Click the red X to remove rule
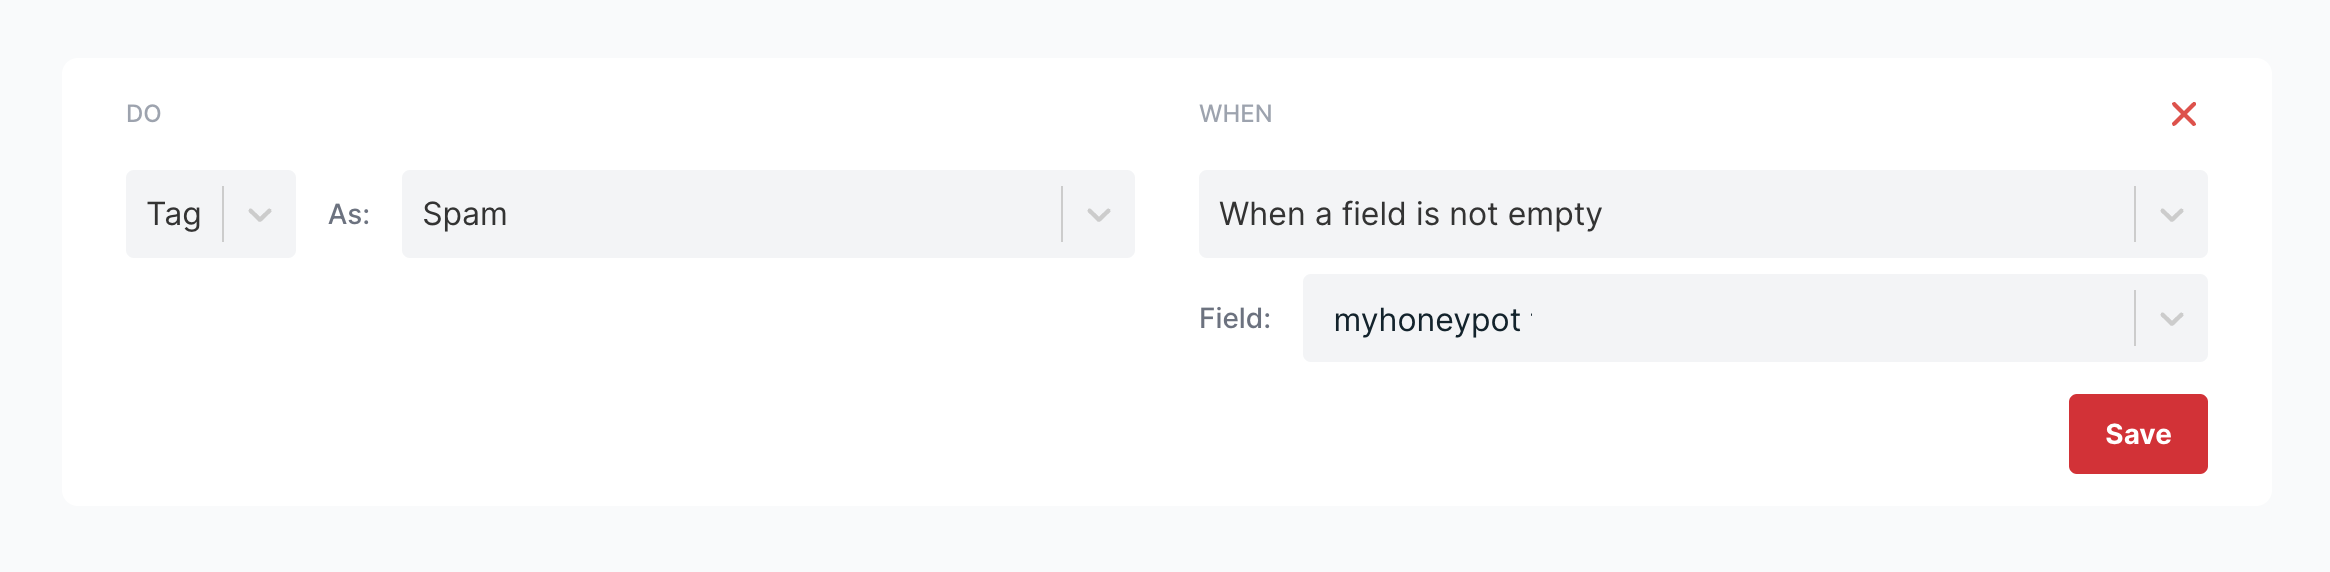This screenshot has width=2330, height=572. click(x=2184, y=114)
